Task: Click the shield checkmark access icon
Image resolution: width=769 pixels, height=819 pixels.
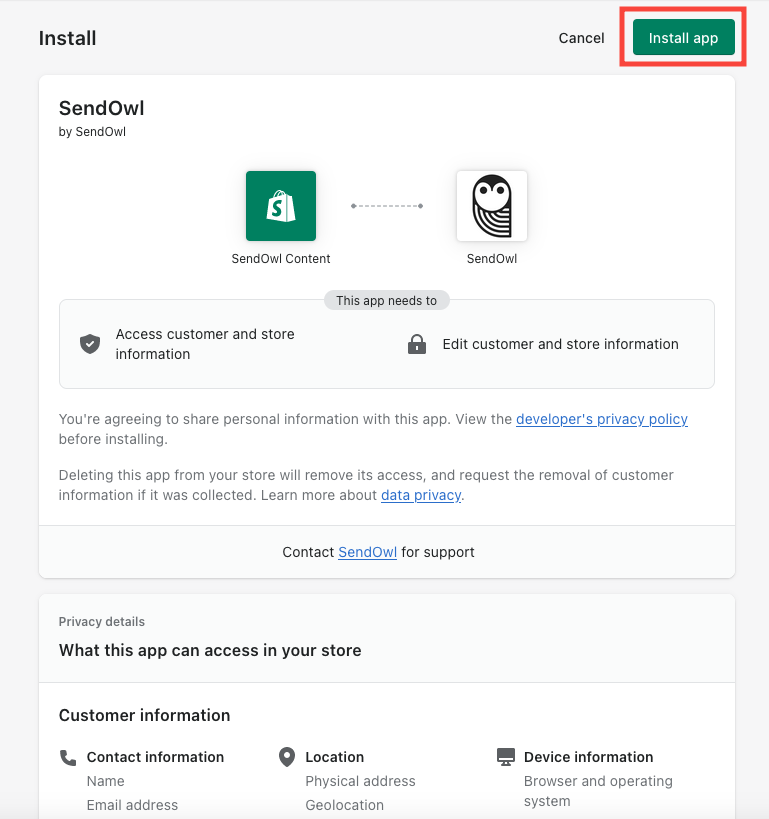Action: pyautogui.click(x=90, y=344)
